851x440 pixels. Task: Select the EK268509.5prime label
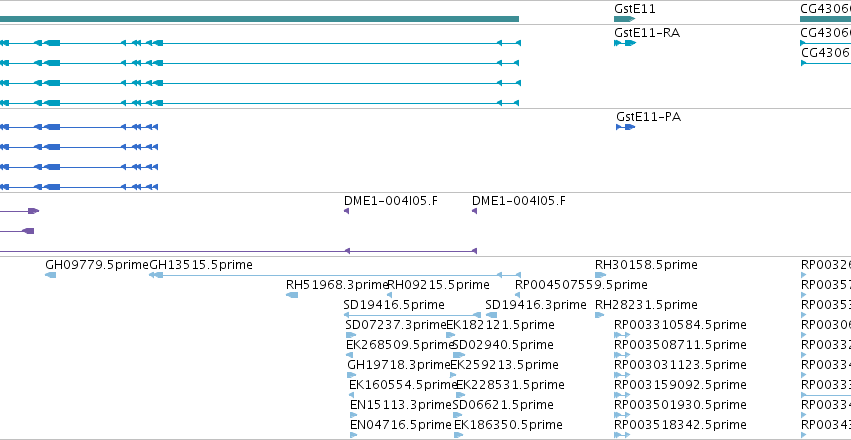pyautogui.click(x=400, y=345)
